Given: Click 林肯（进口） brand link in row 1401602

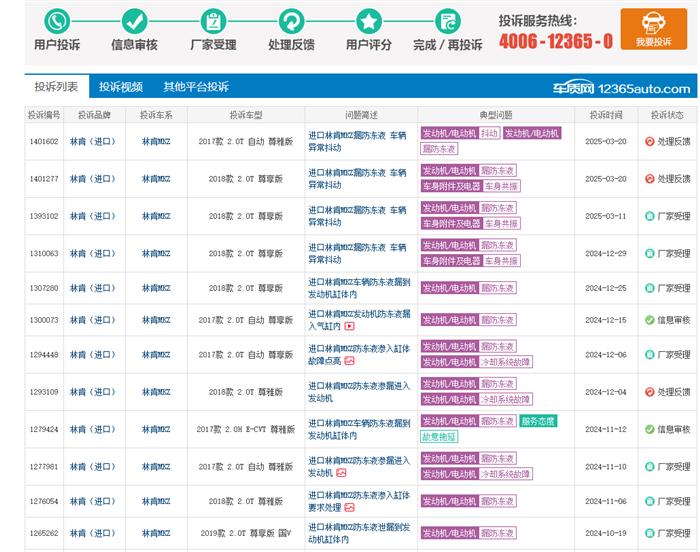Looking at the screenshot, I should pyautogui.click(x=93, y=142).
